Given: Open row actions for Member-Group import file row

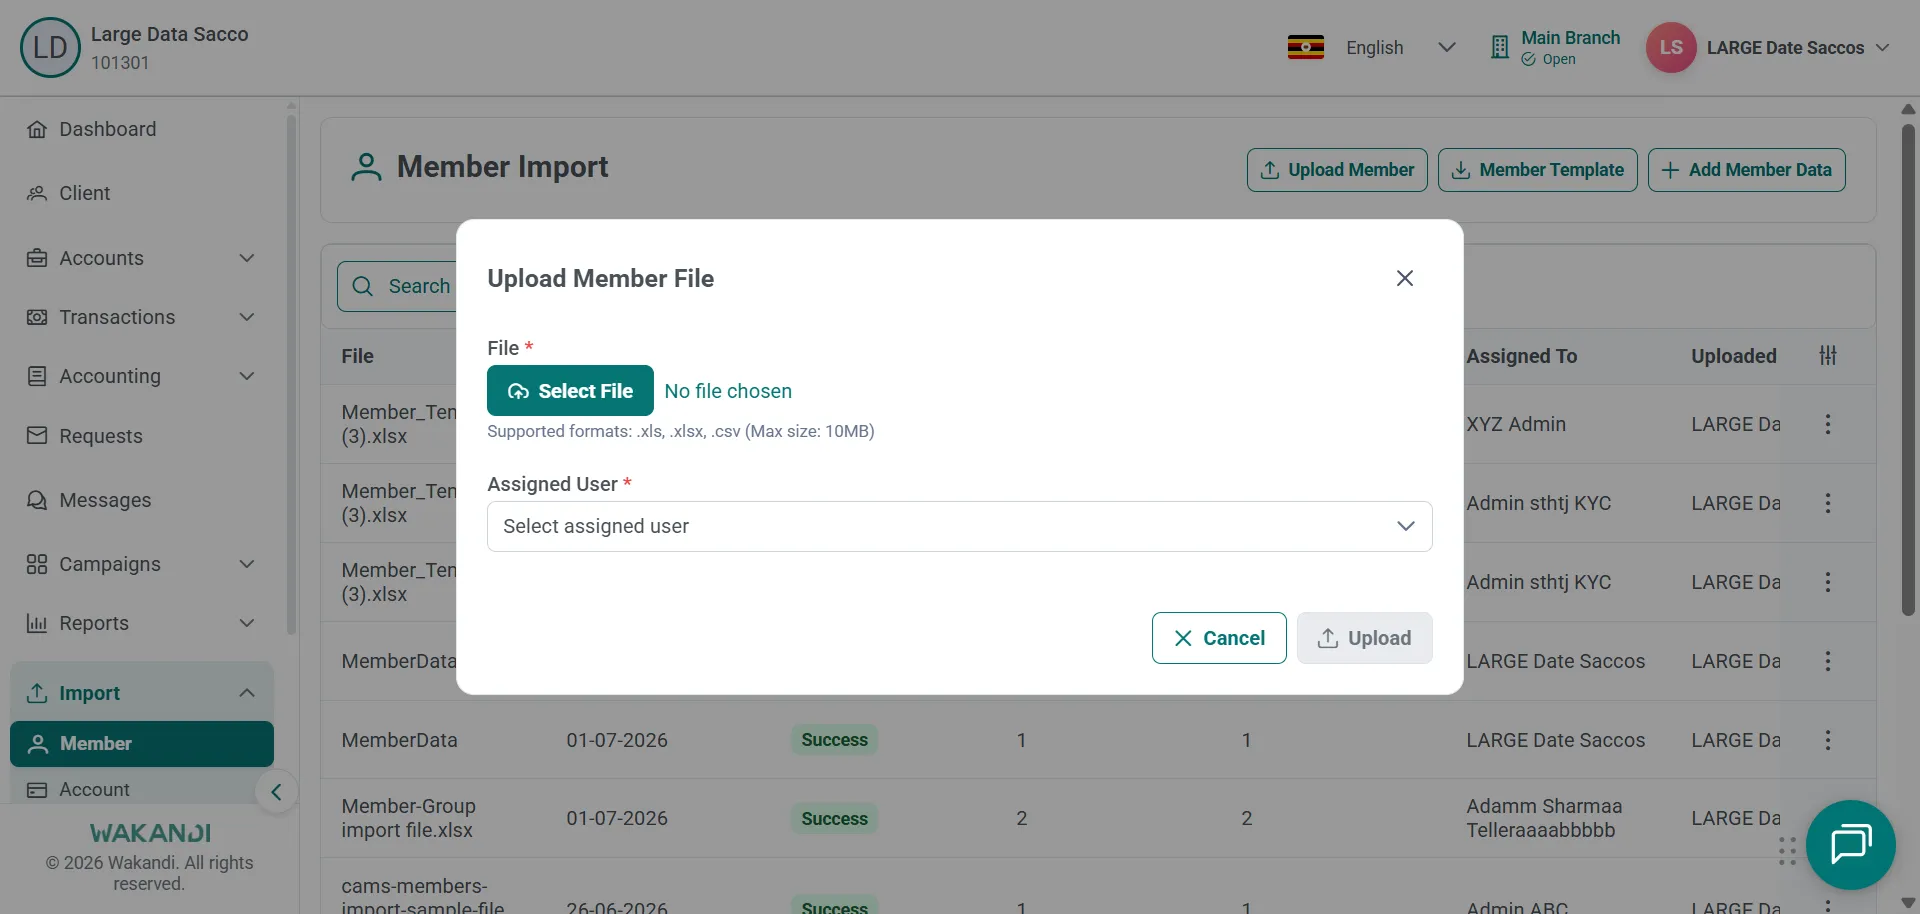Looking at the screenshot, I should (x=1828, y=818).
